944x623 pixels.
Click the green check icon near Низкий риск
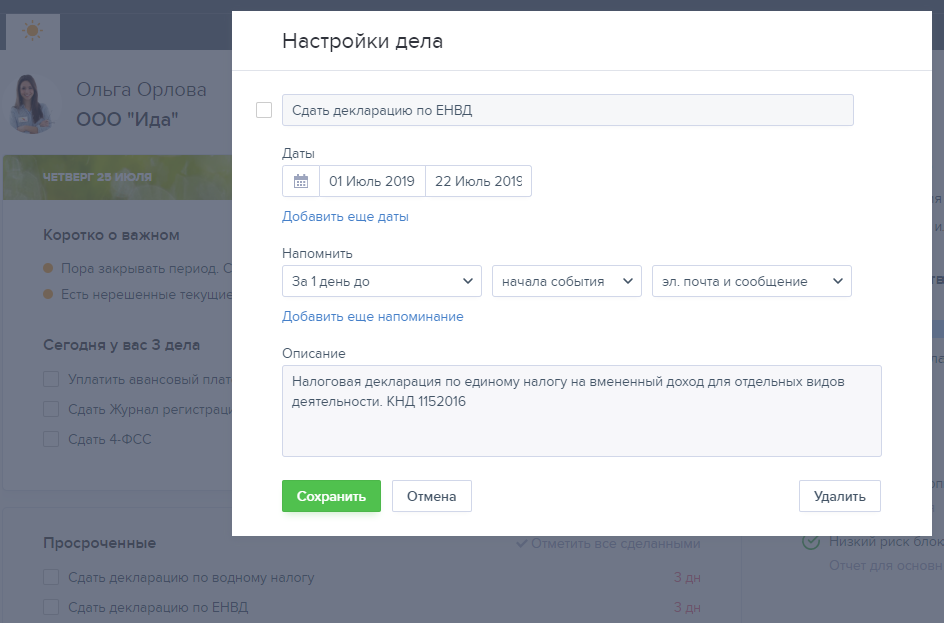[812, 542]
